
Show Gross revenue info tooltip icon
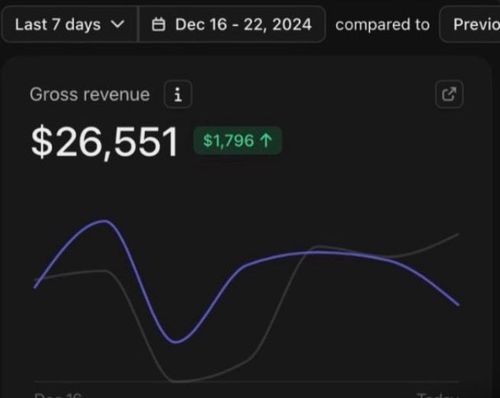coord(178,94)
